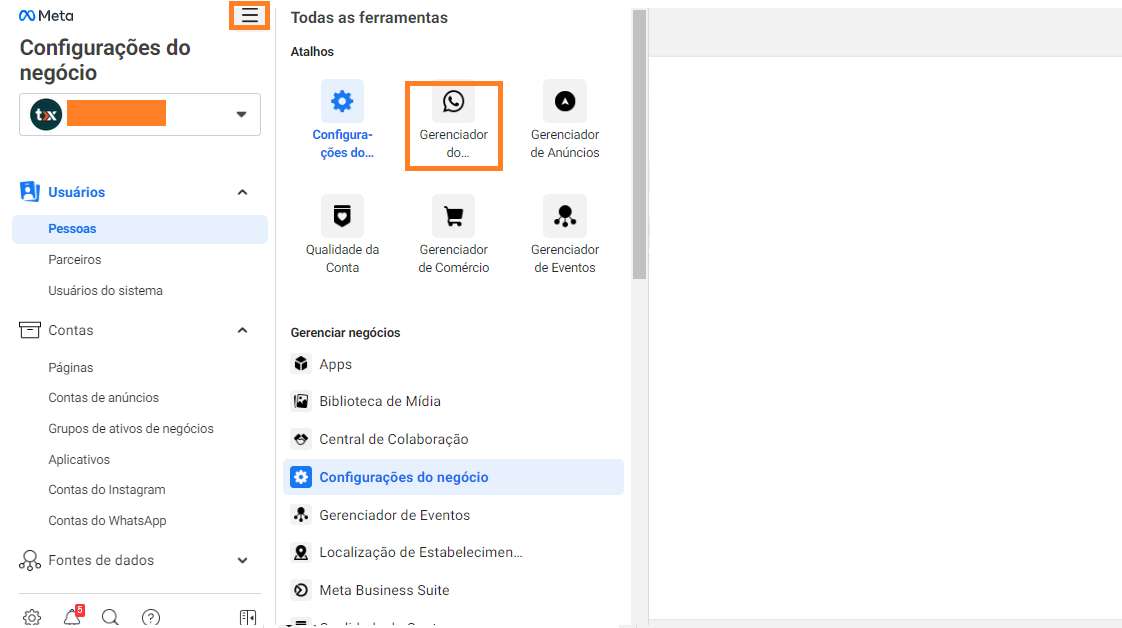Select Usuários do sistema
The image size is (1122, 628).
click(x=105, y=290)
